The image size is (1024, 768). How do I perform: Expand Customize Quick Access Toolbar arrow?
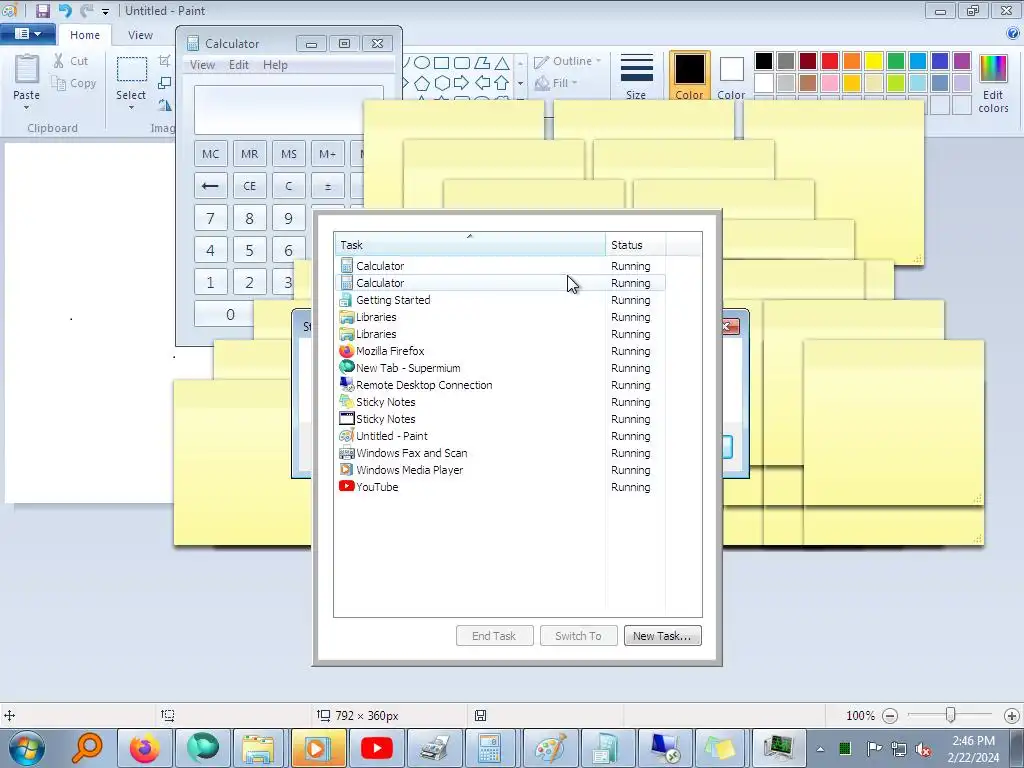[106, 11]
